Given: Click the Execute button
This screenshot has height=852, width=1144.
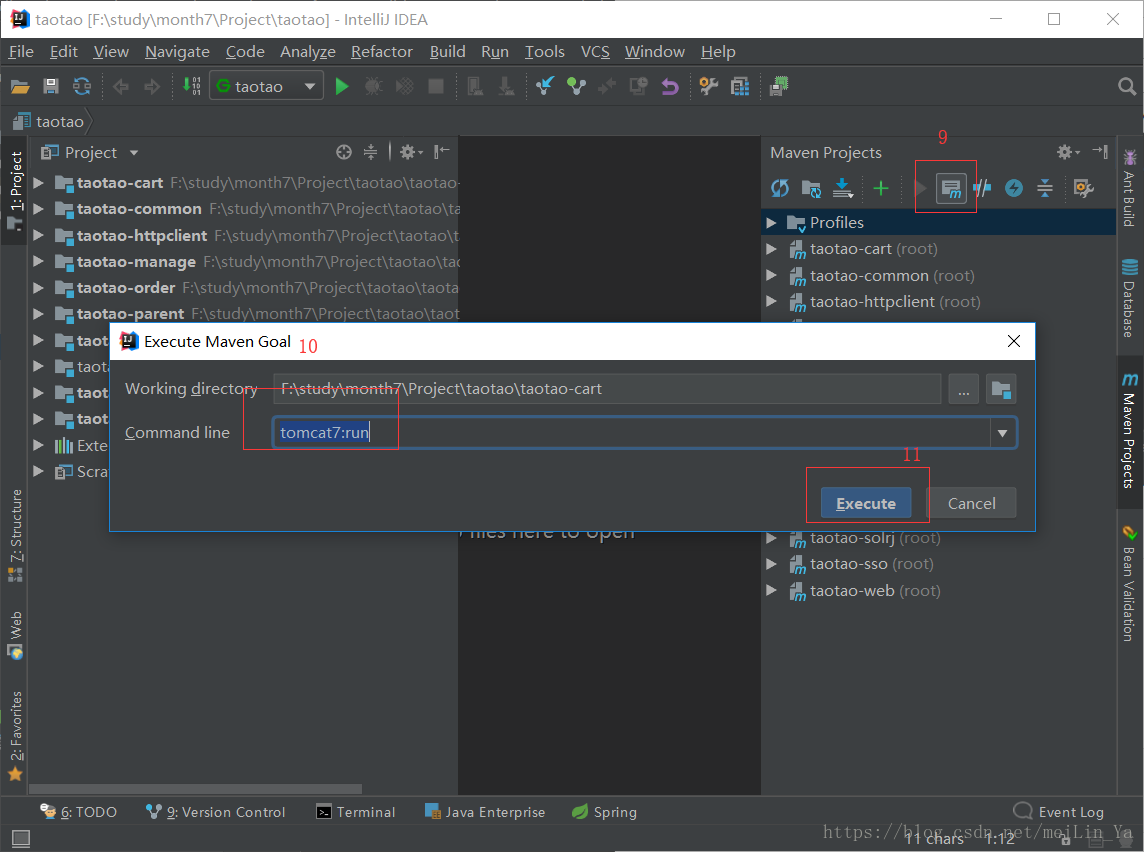Looking at the screenshot, I should coord(865,503).
